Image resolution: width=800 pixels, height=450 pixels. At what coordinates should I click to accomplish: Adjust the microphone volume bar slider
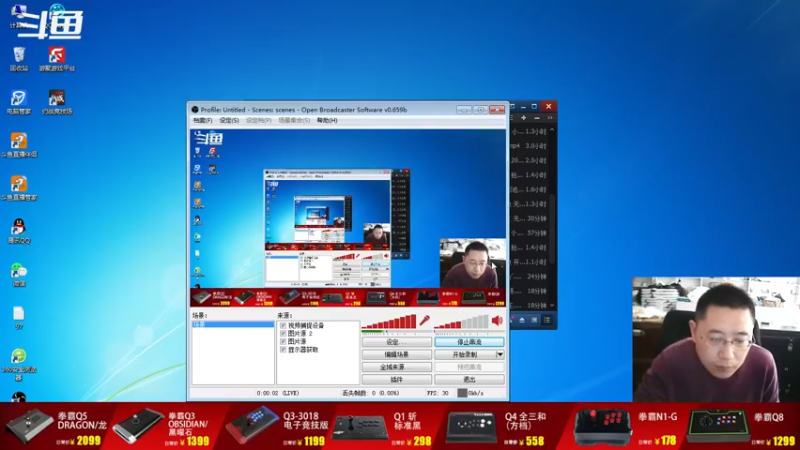point(389,321)
